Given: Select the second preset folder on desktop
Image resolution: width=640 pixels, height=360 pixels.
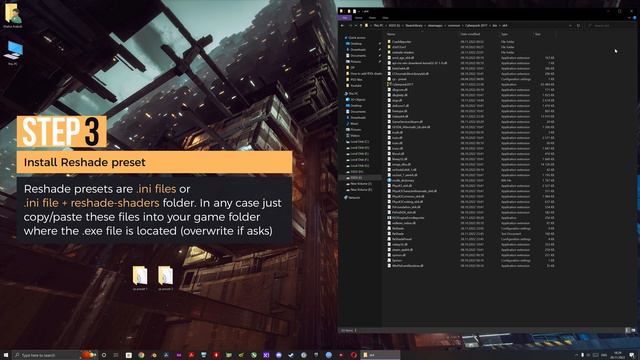Looking at the screenshot, I should (165, 278).
